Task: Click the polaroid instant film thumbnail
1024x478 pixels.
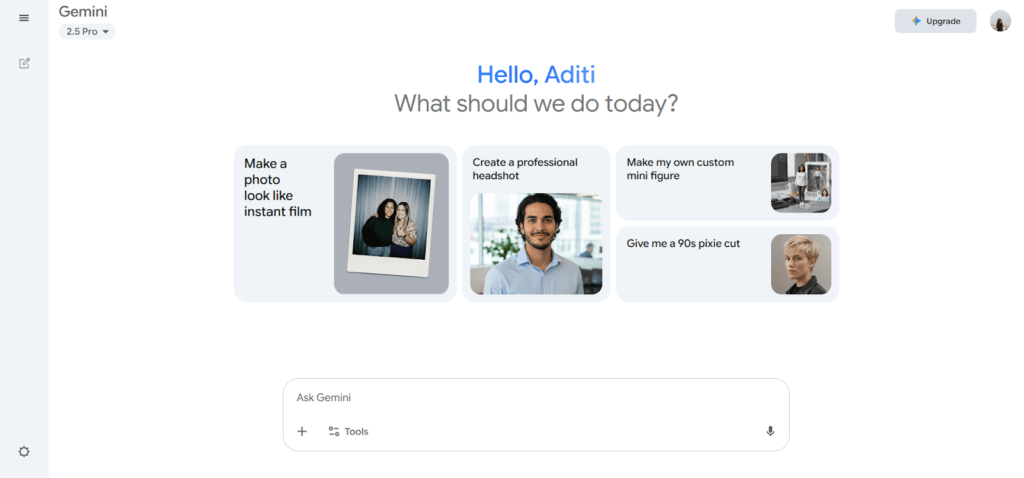Action: click(x=391, y=223)
